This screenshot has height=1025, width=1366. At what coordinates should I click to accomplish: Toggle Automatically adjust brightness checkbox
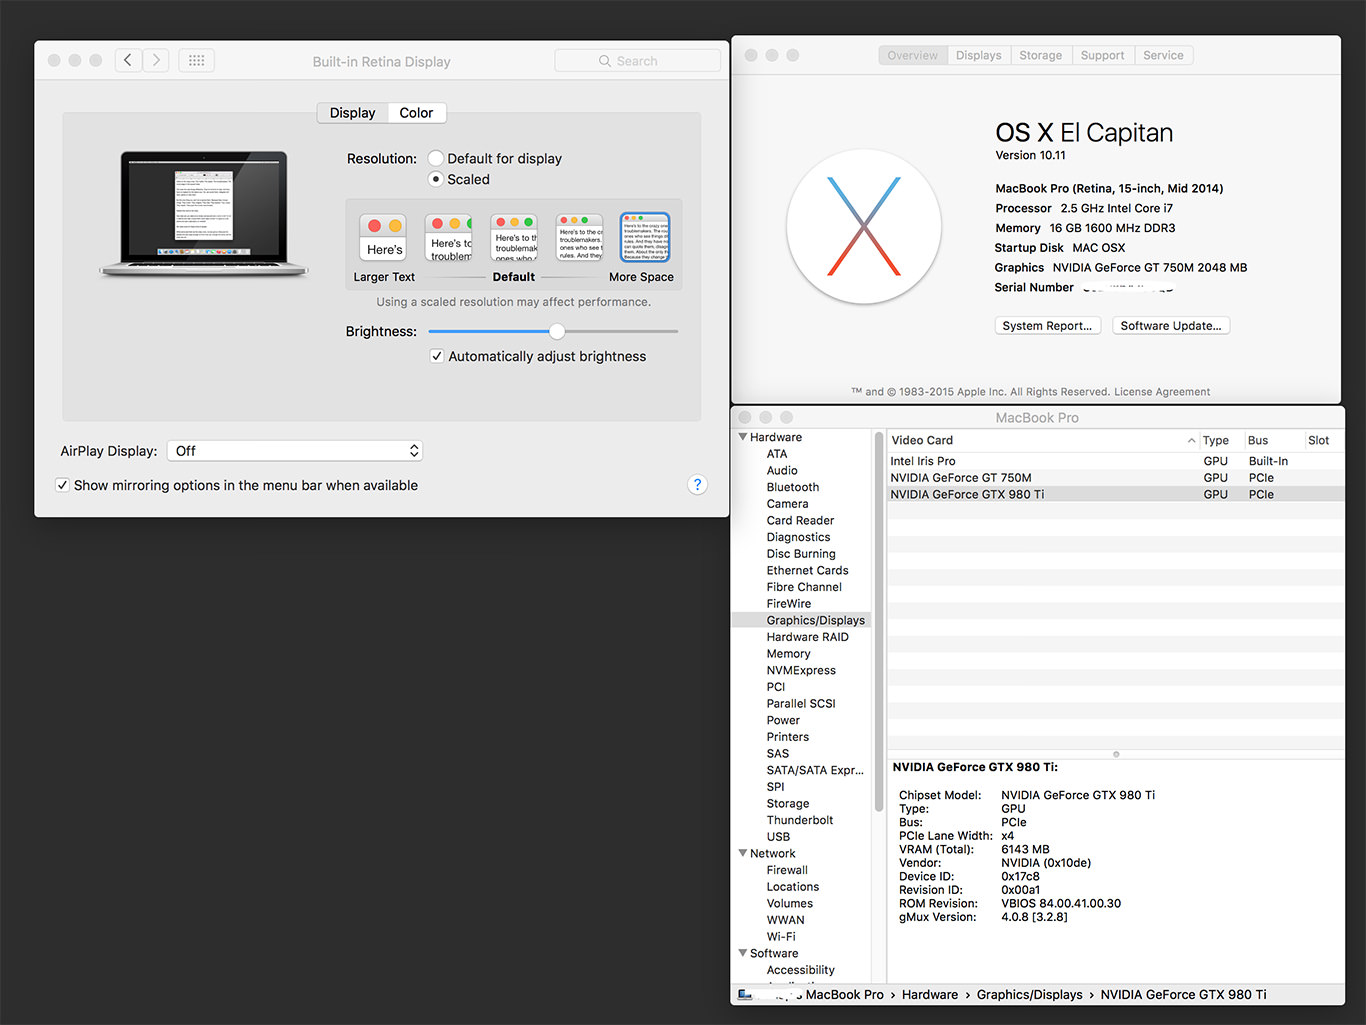(x=437, y=356)
